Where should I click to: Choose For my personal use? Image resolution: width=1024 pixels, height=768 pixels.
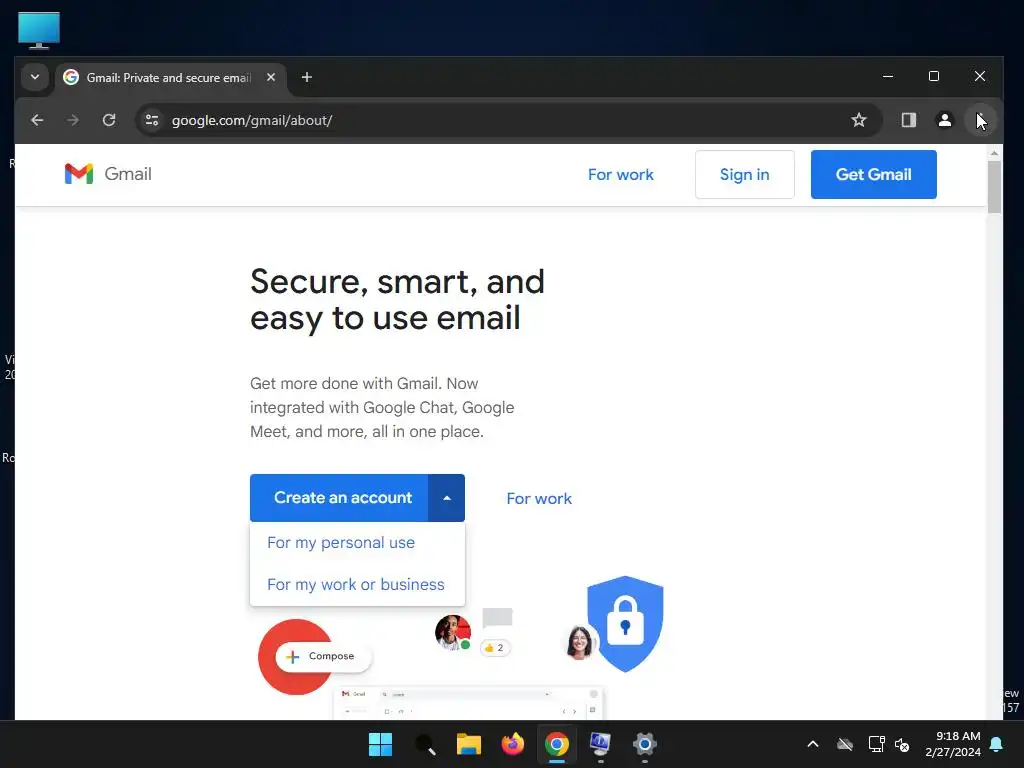click(341, 543)
